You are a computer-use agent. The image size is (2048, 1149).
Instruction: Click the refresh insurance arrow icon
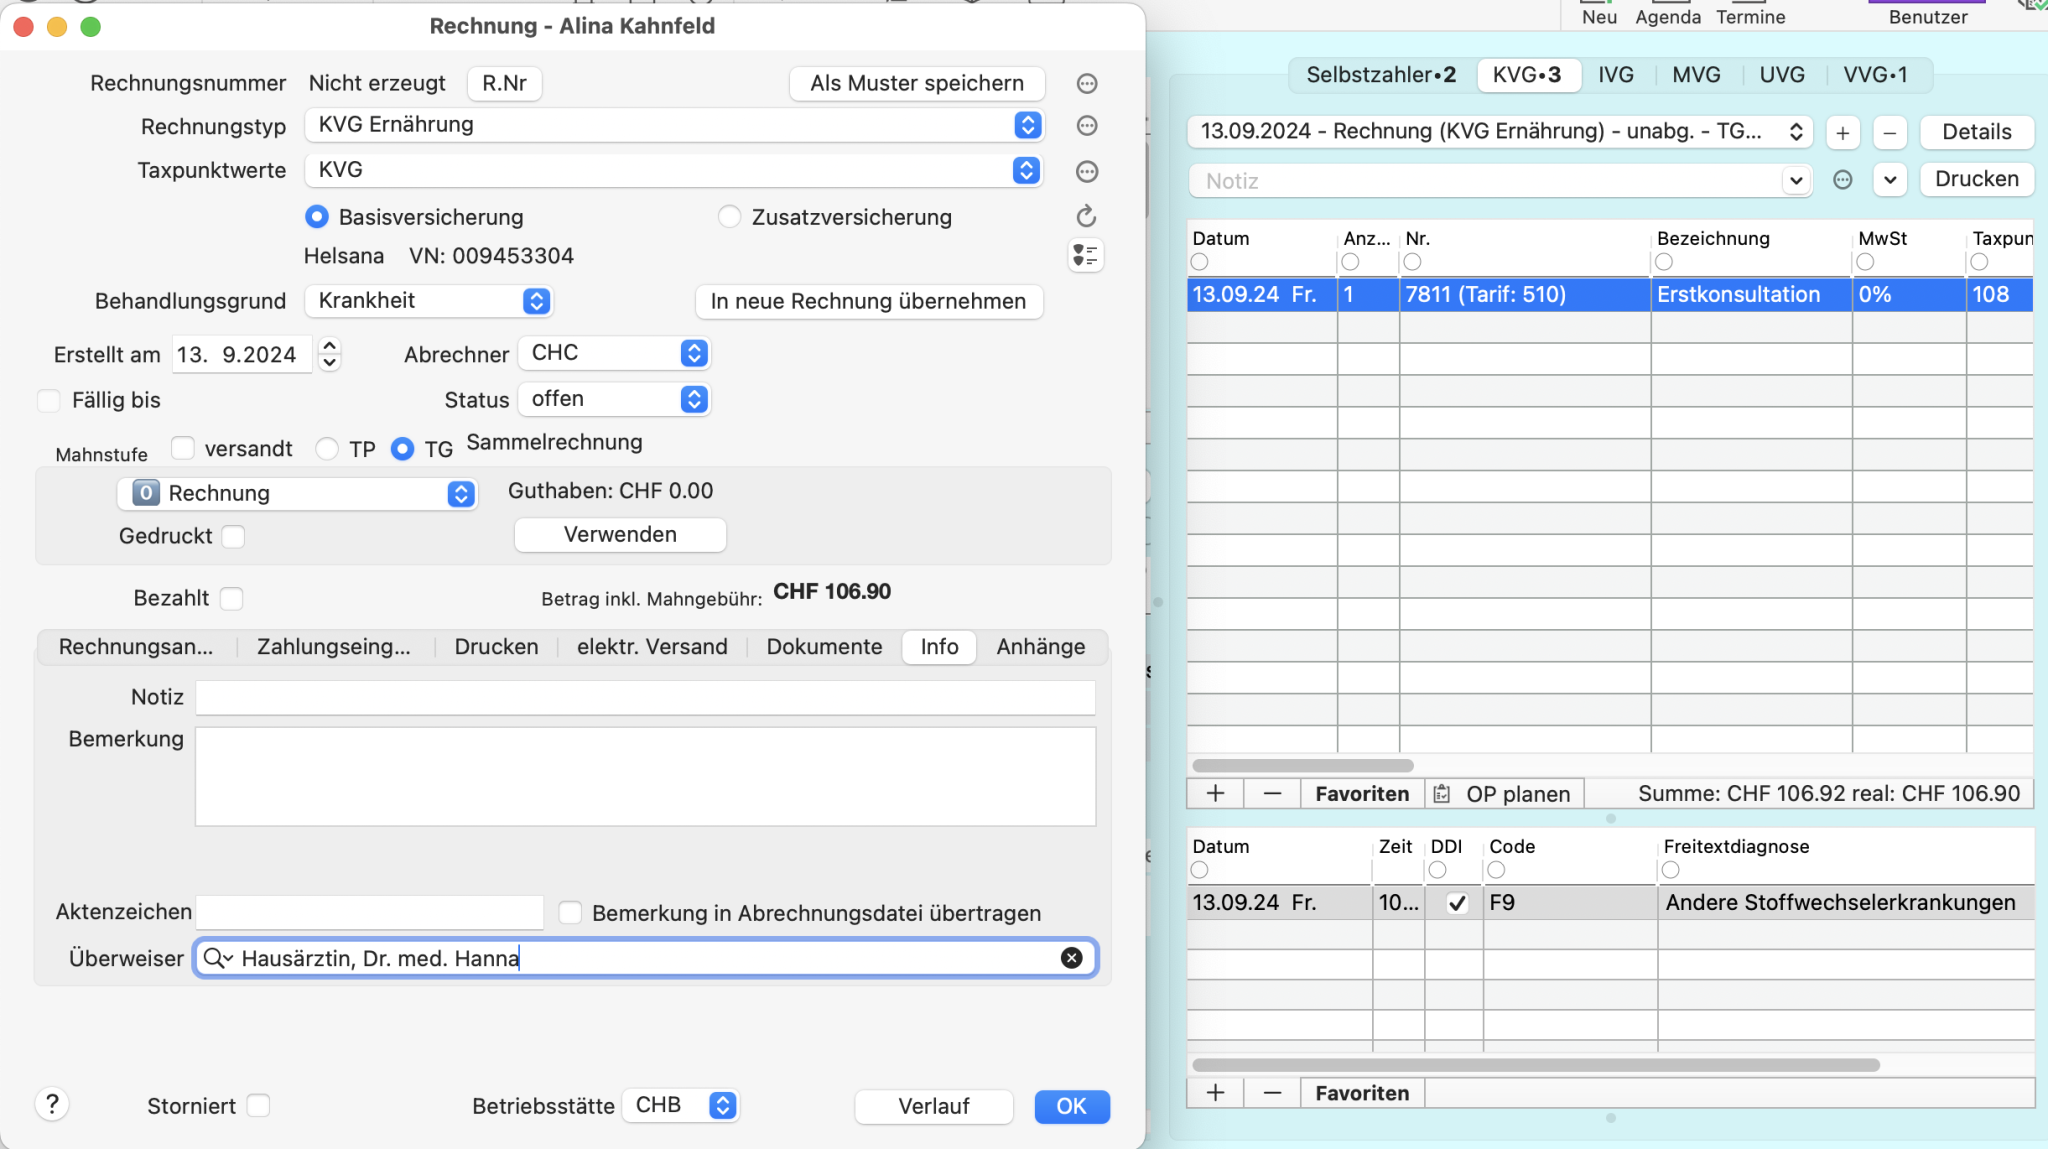click(1087, 216)
